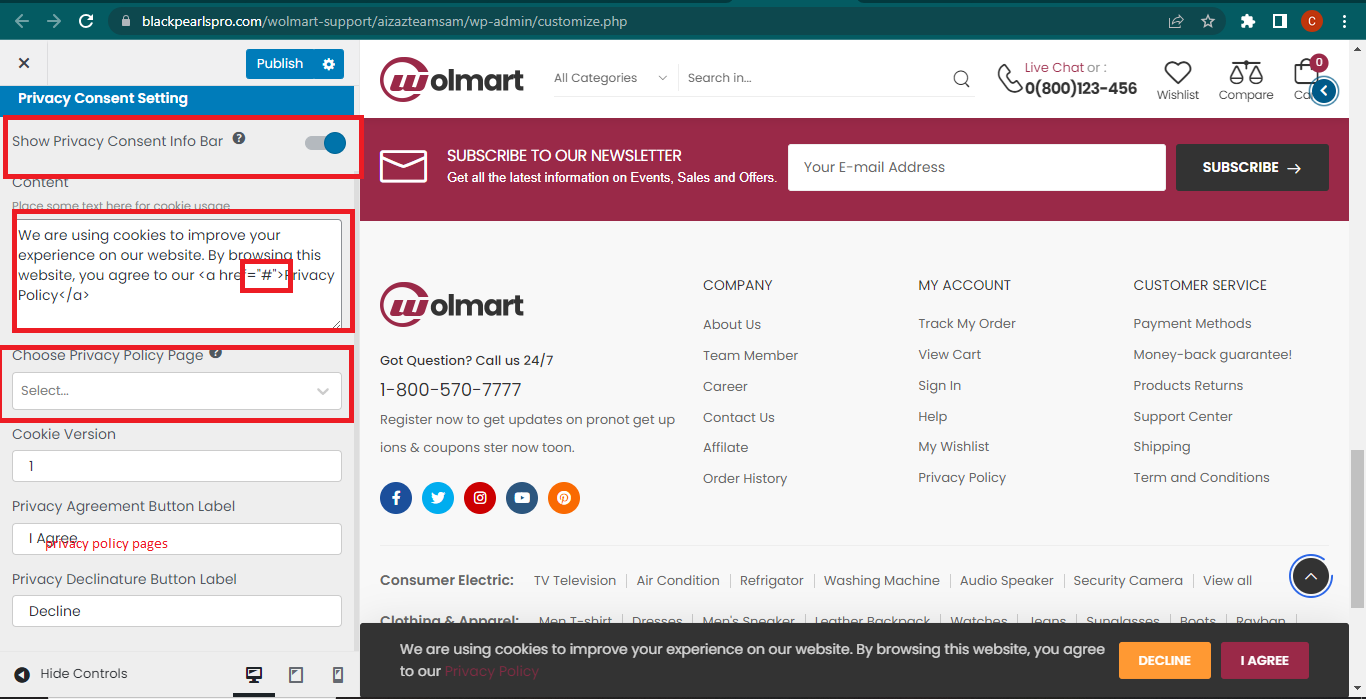Open the Facebook social icon
Viewport: 1366px width, 699px height.
click(x=396, y=498)
